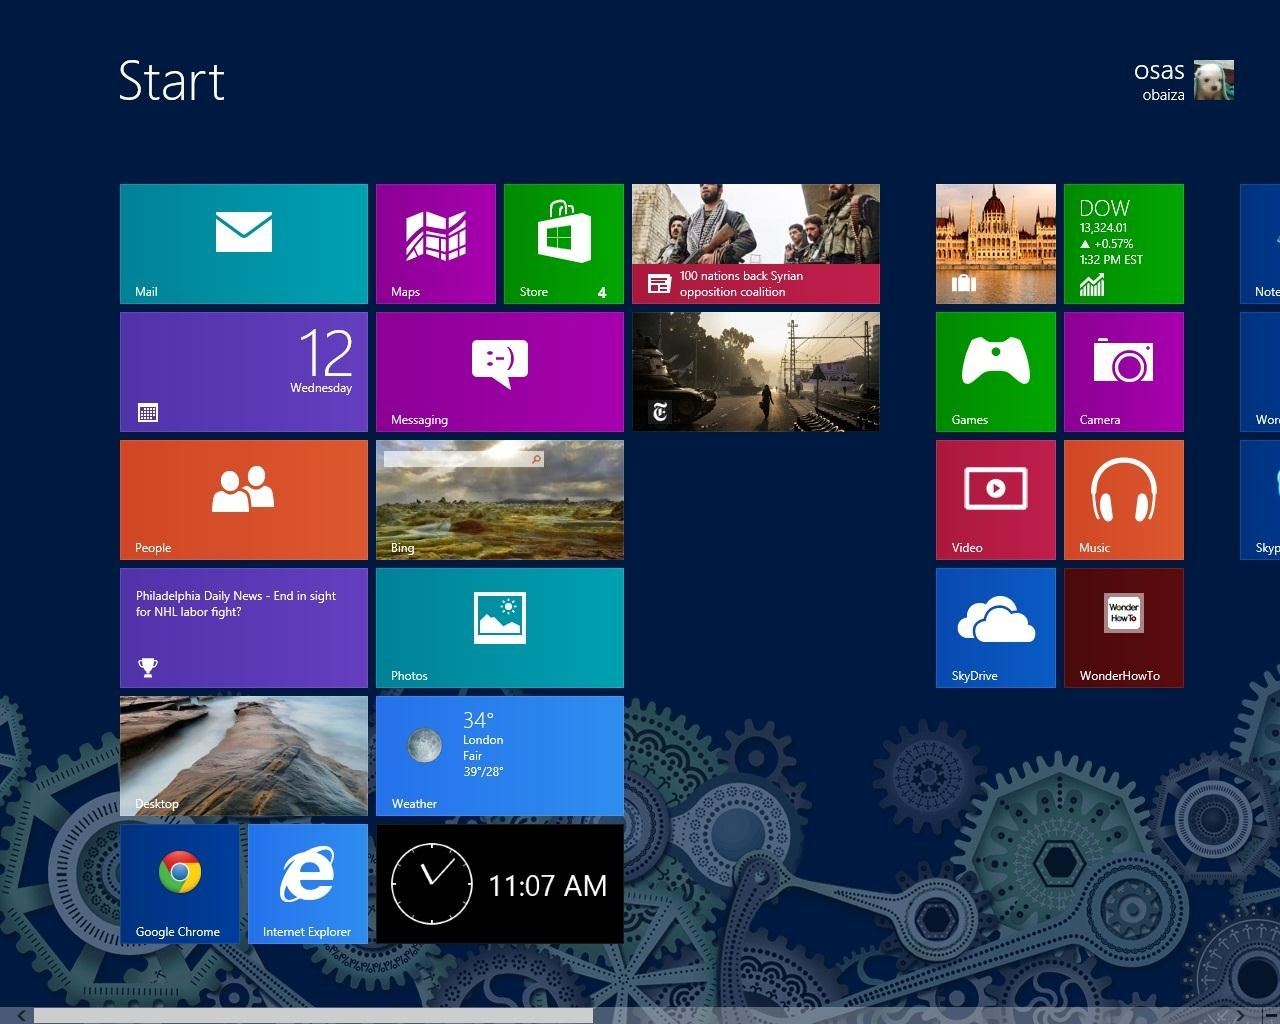Image resolution: width=1280 pixels, height=1024 pixels.
Task: Open the Camera tile
Action: coord(1124,372)
